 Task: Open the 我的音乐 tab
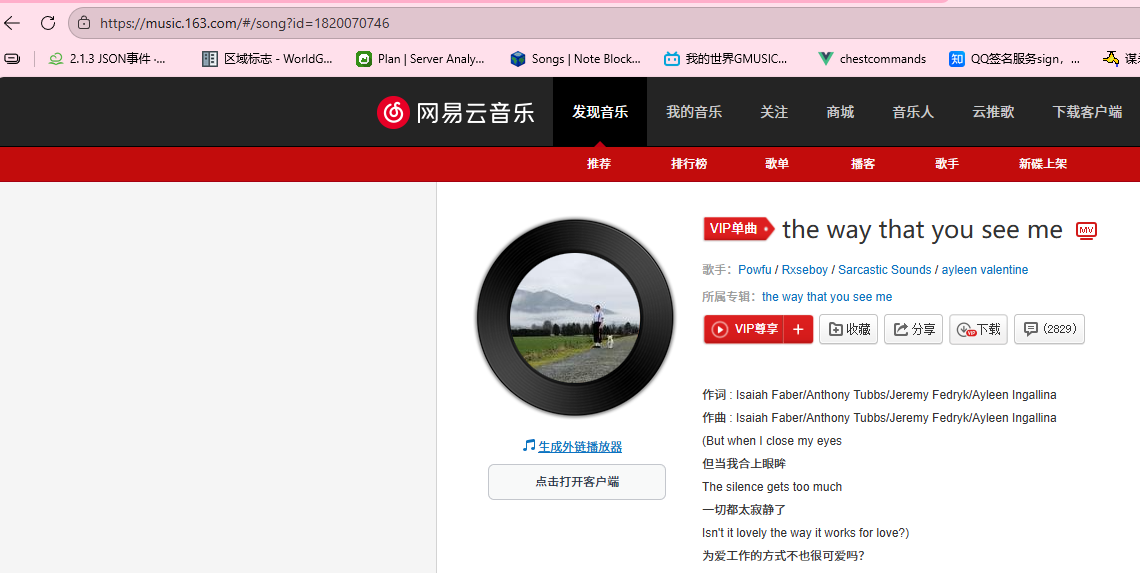click(694, 112)
